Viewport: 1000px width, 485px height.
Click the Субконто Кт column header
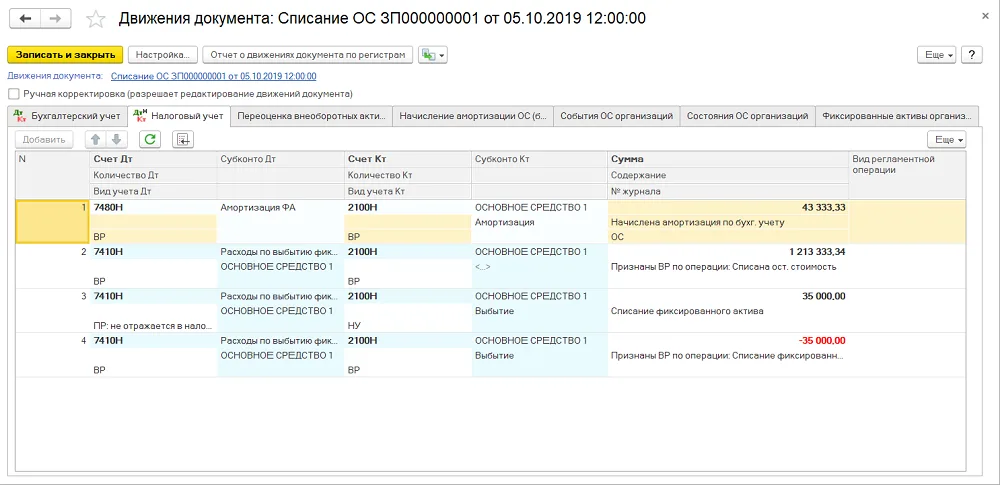[x=539, y=159]
